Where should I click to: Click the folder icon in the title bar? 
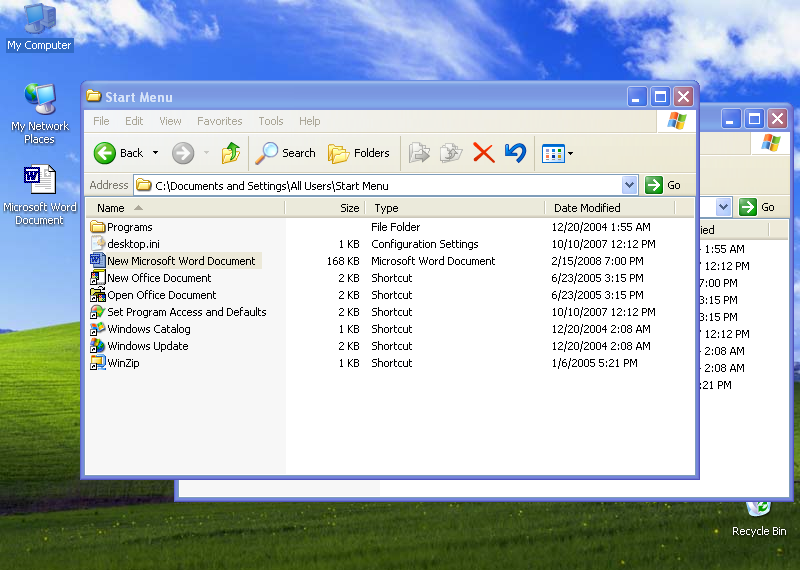(x=93, y=96)
